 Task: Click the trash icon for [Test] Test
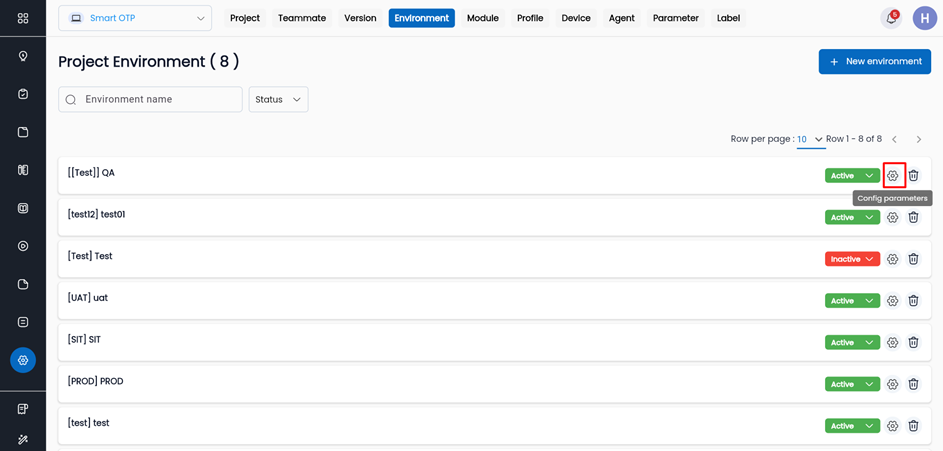coord(913,259)
